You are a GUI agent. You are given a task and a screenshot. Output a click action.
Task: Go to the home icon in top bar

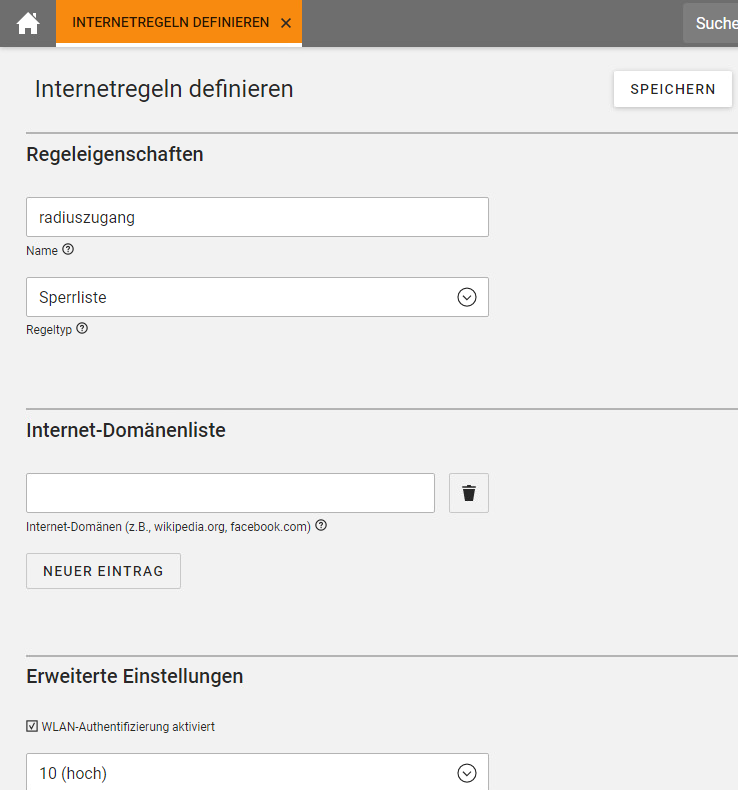tap(28, 23)
